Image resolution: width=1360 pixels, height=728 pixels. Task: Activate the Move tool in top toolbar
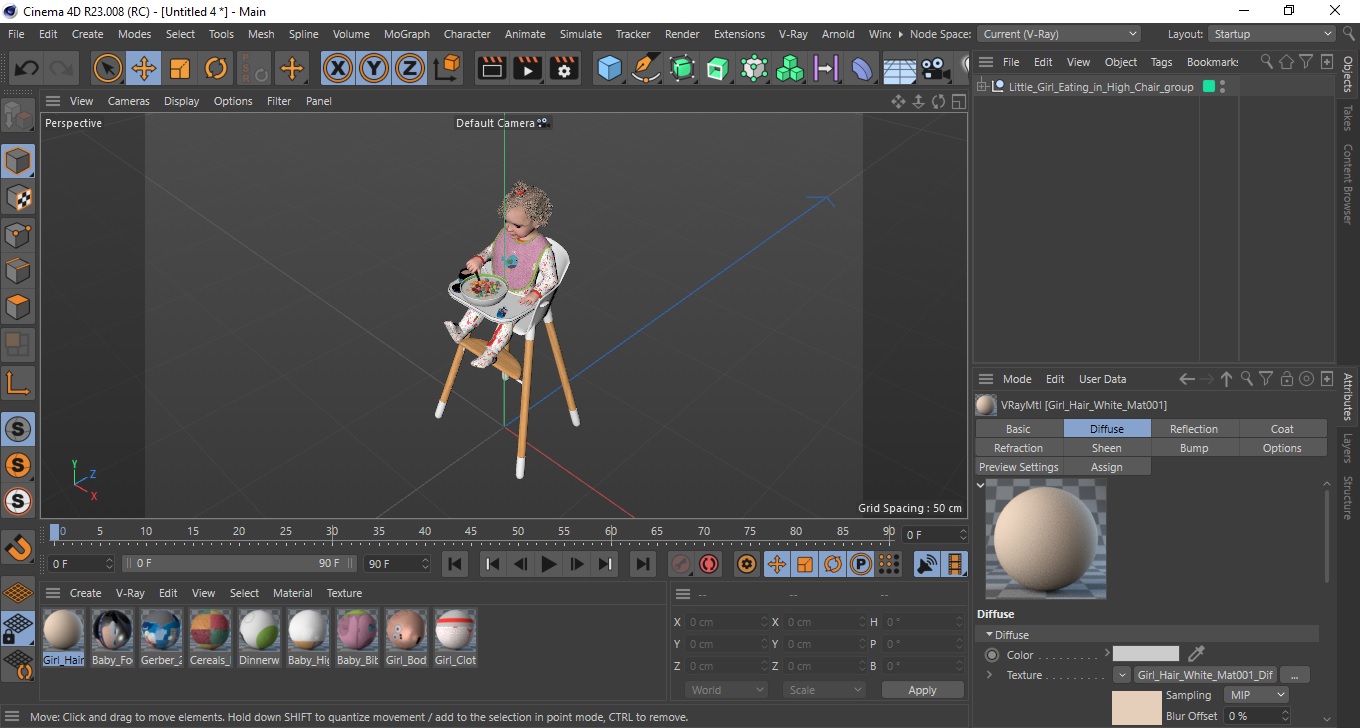(x=144, y=69)
